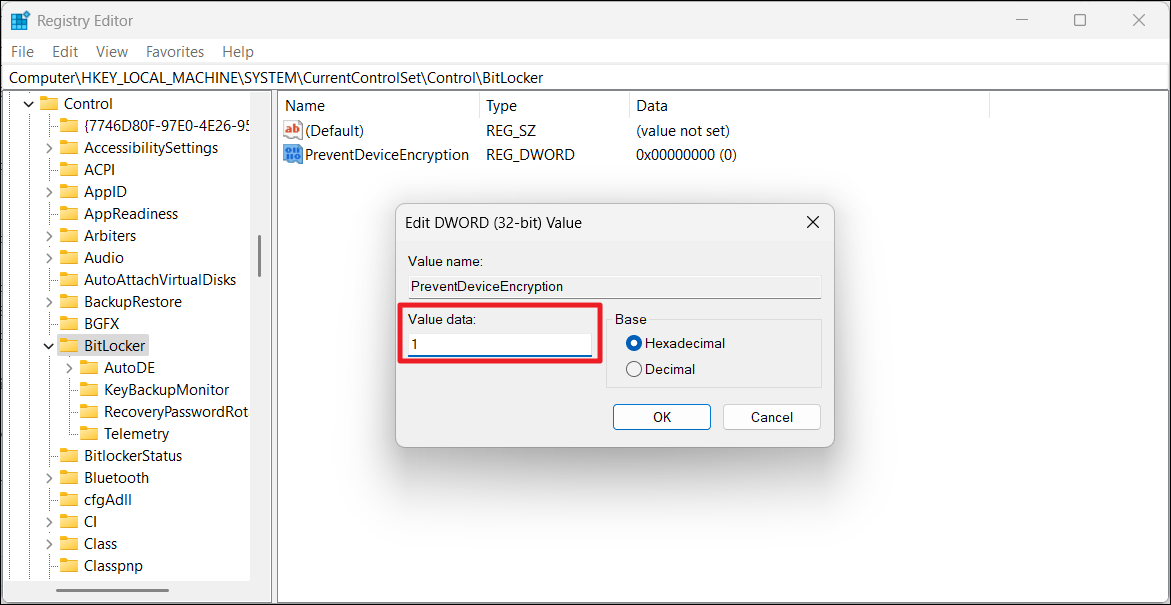Click the Value name field
This screenshot has width=1171, height=605.
pyautogui.click(x=614, y=287)
